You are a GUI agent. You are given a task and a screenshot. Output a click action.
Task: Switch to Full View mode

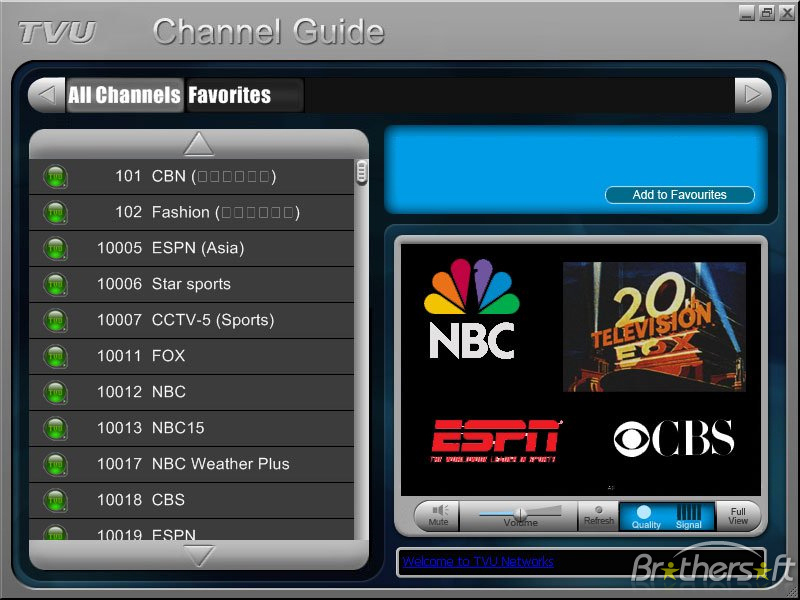pos(738,516)
